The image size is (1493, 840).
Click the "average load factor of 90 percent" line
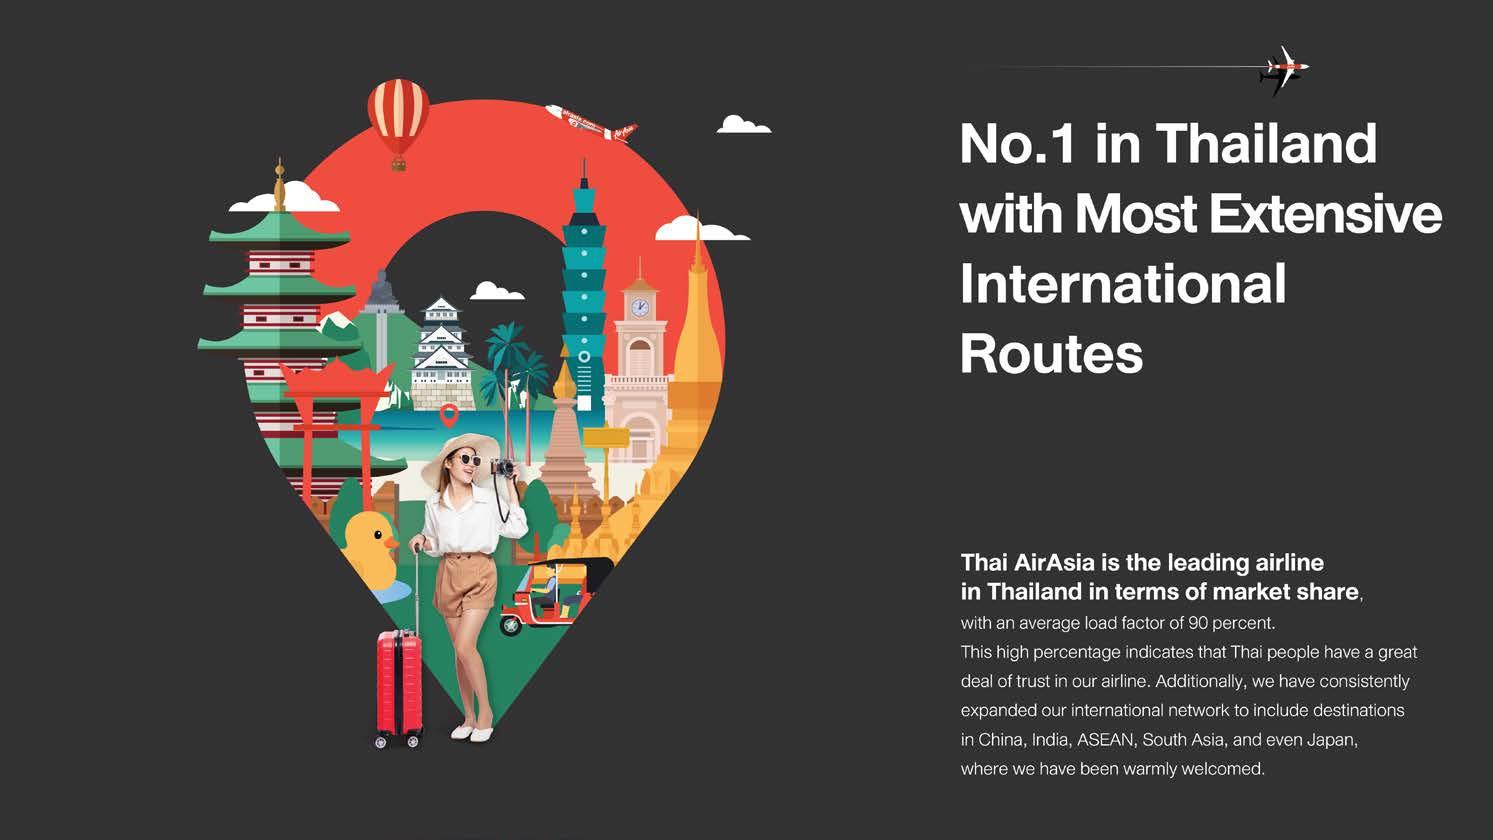click(x=1118, y=623)
